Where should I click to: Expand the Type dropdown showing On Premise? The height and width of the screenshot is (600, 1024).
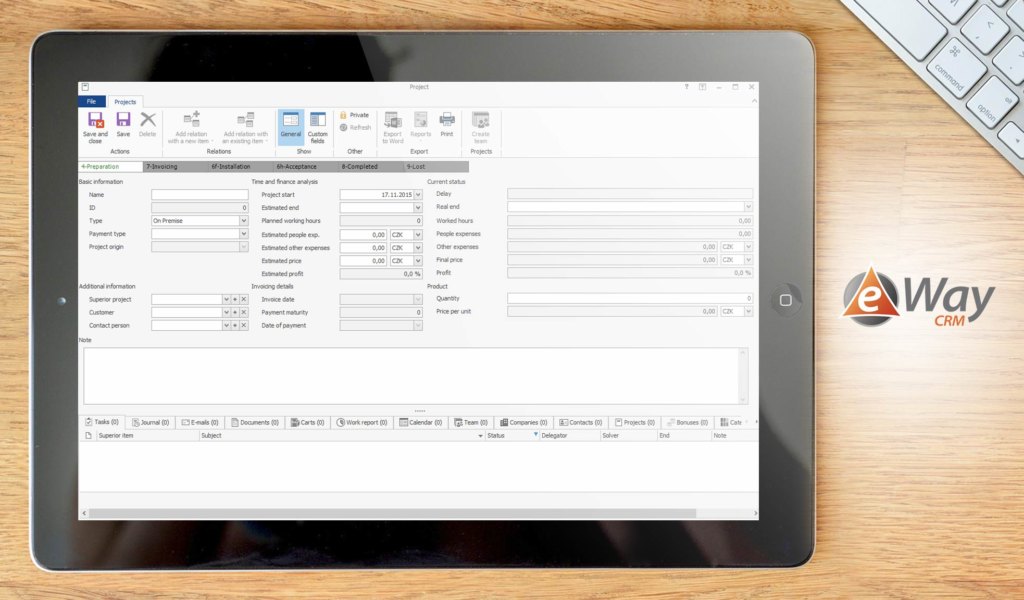(243, 221)
